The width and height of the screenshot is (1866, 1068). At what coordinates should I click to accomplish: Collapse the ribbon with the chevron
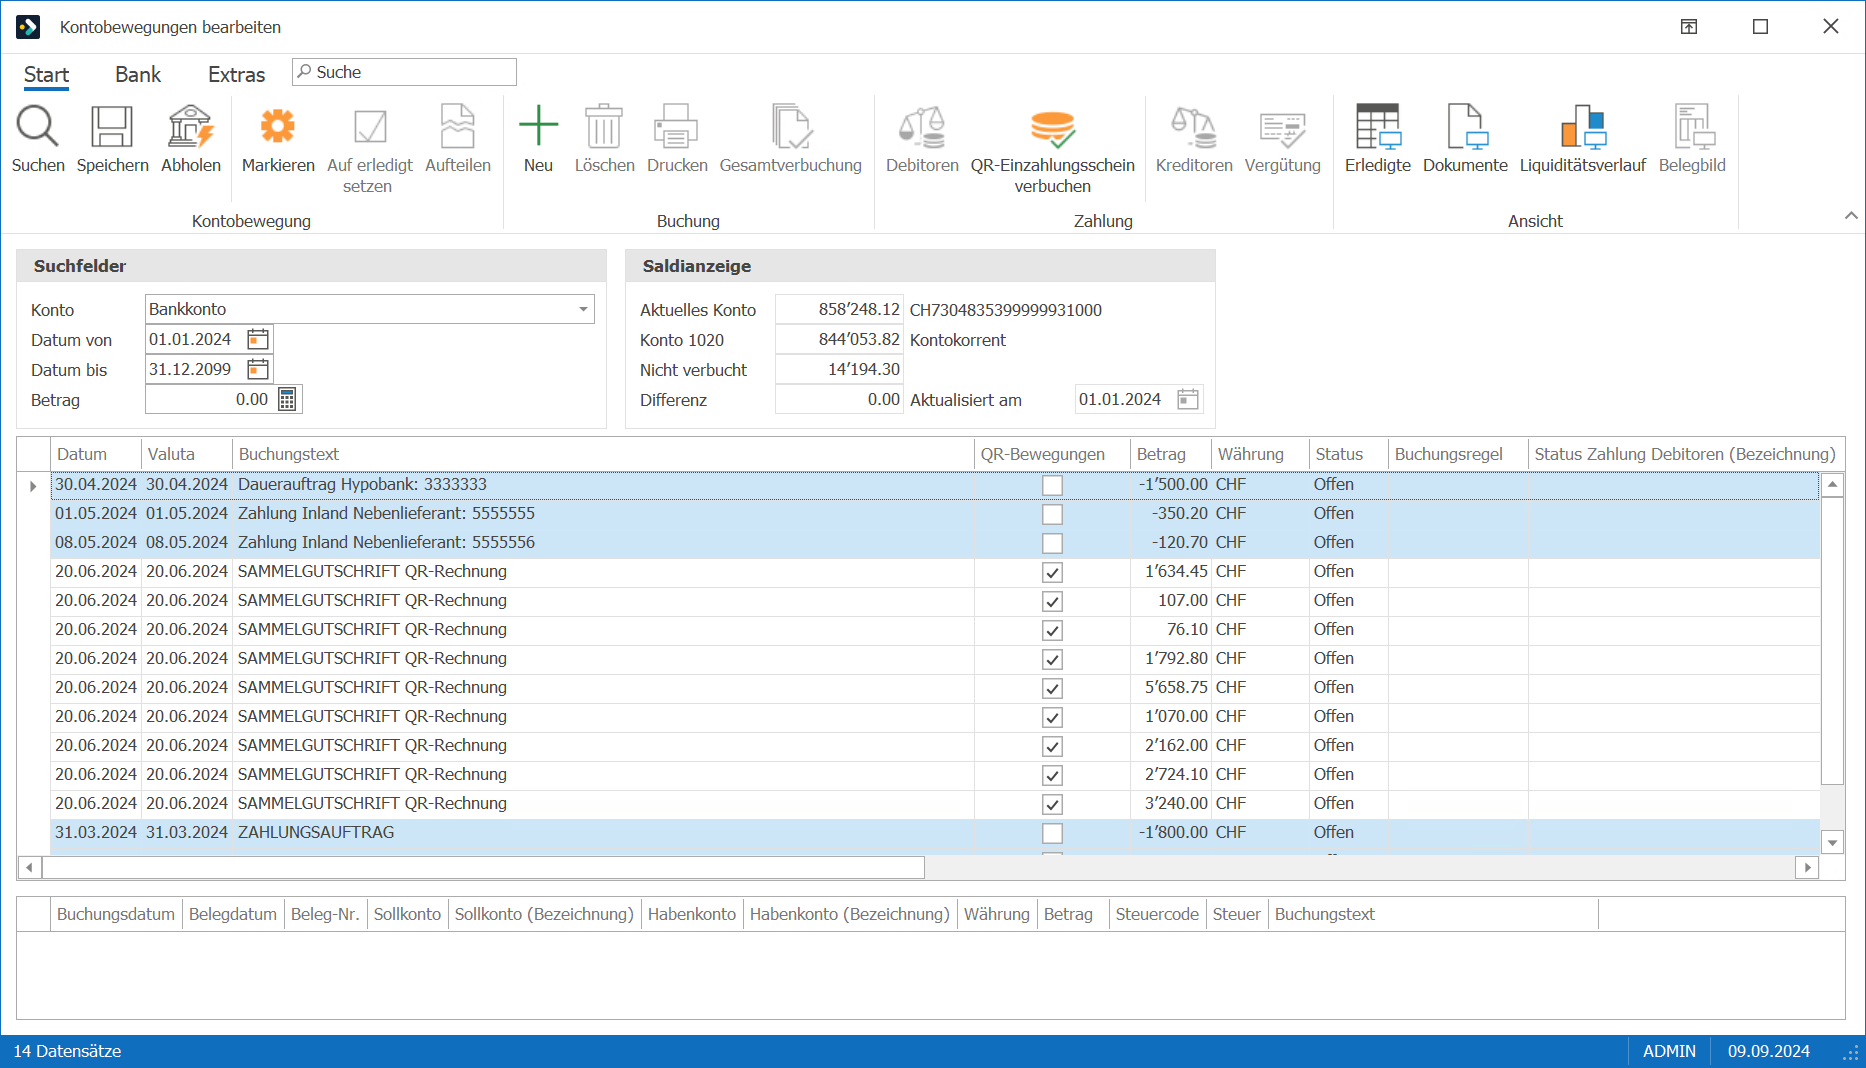pos(1851,215)
